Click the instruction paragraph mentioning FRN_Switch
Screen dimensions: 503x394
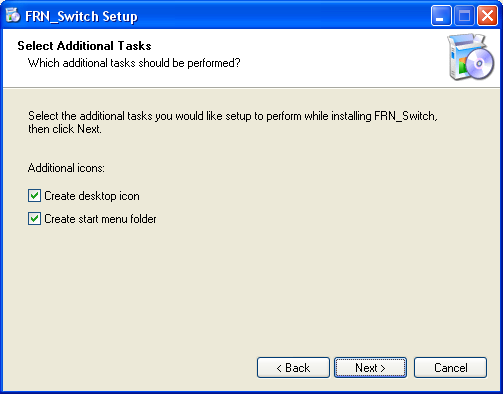pyautogui.click(x=233, y=122)
